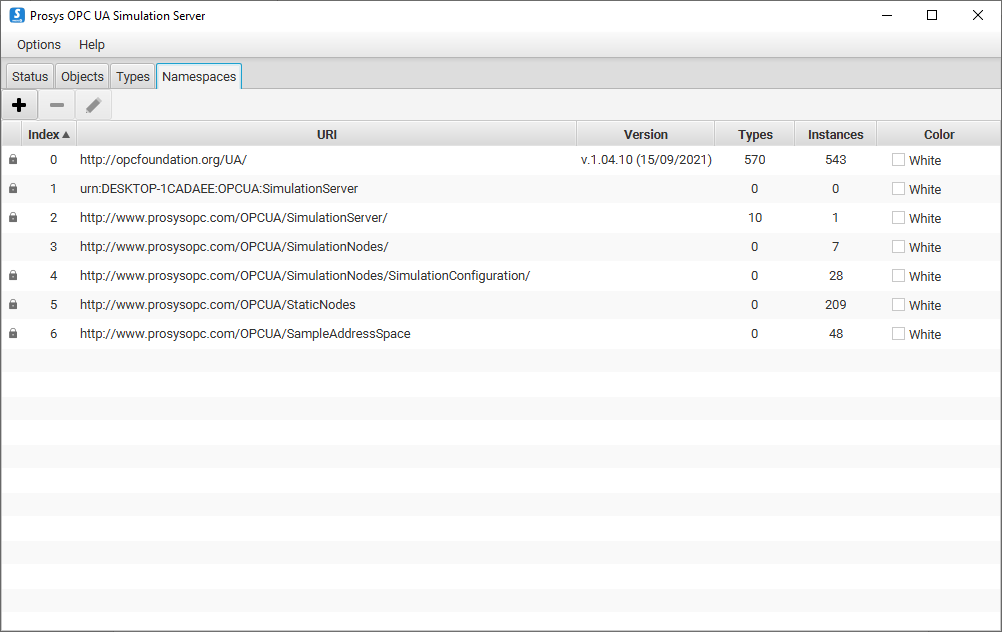
Task: Open the Options menu
Action: (x=39, y=45)
